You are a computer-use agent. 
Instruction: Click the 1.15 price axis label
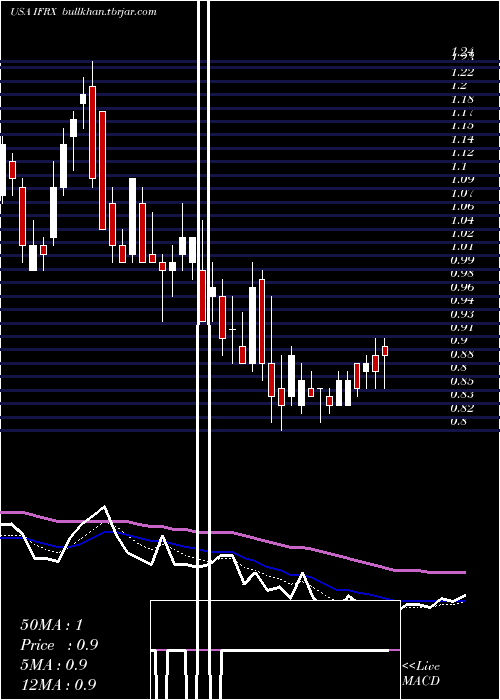462,126
